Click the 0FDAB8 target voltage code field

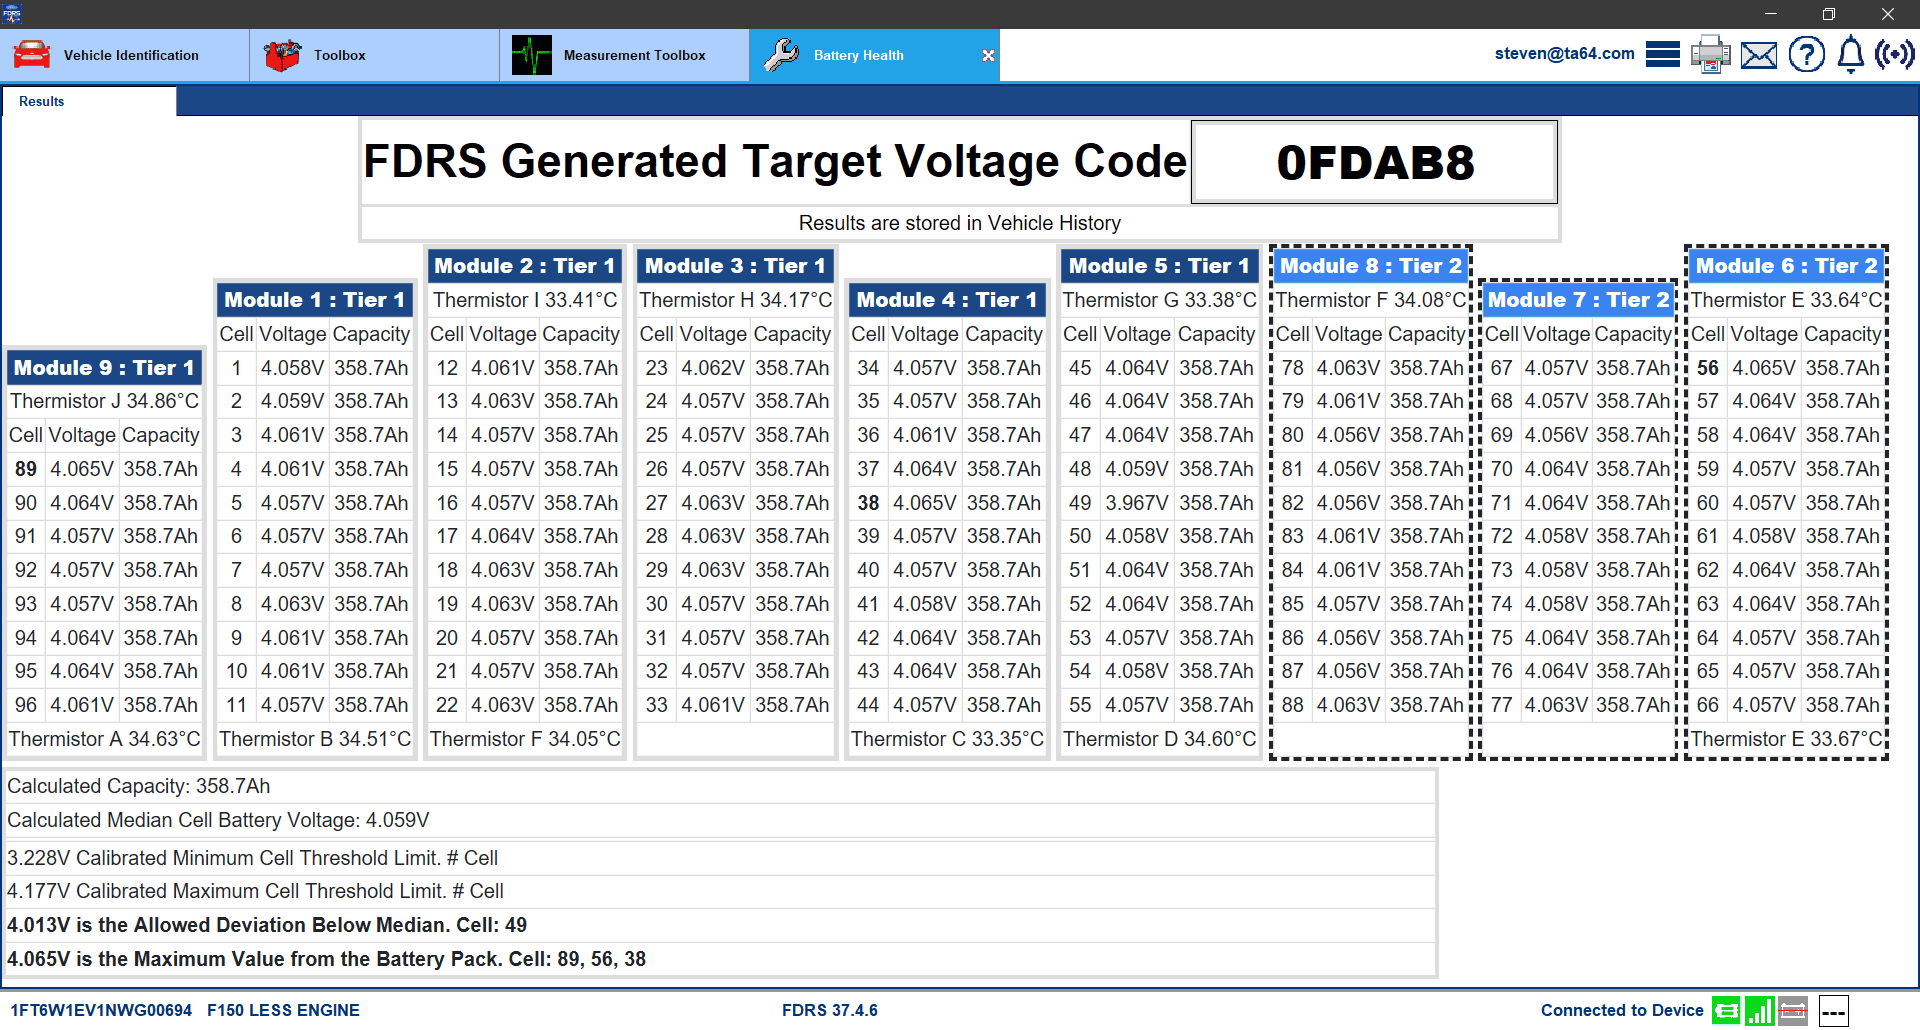(1374, 162)
